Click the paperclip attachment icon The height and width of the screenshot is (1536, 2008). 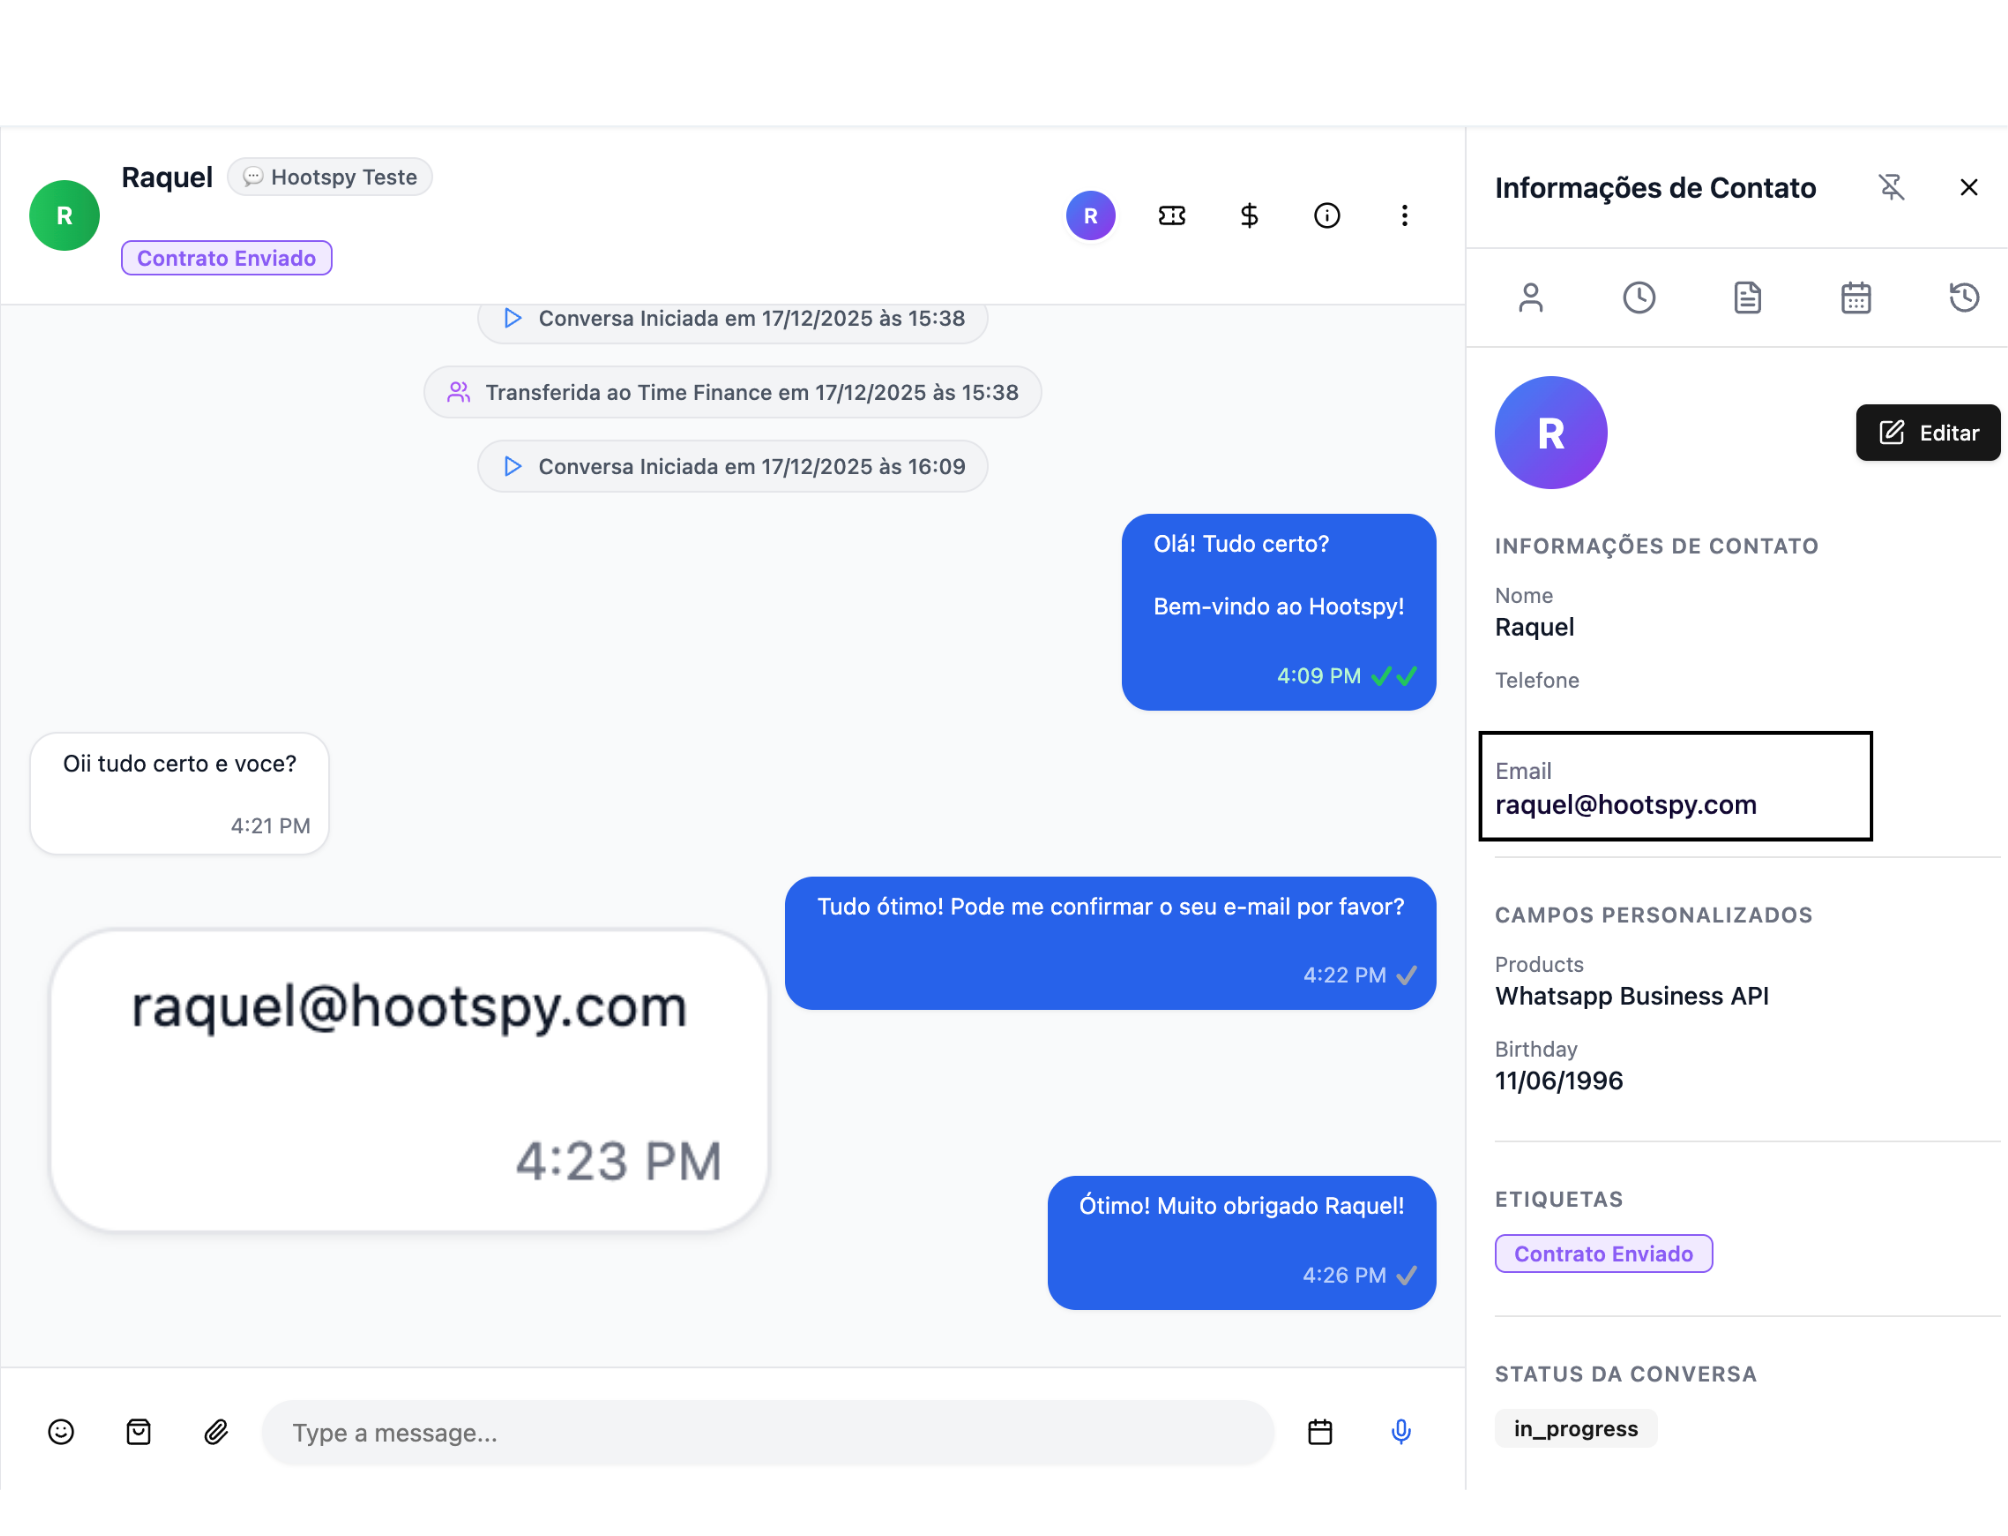pos(216,1432)
